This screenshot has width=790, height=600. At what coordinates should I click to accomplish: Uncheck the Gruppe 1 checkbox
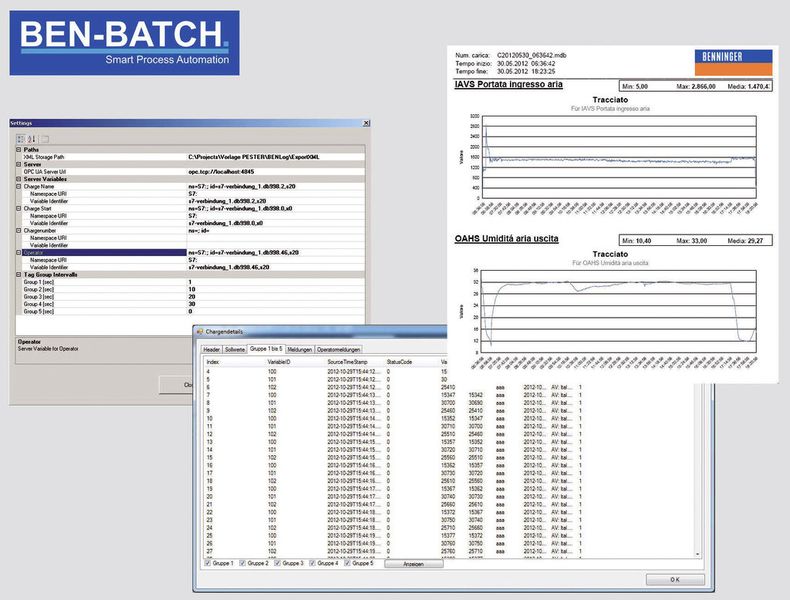pyautogui.click(x=208, y=563)
